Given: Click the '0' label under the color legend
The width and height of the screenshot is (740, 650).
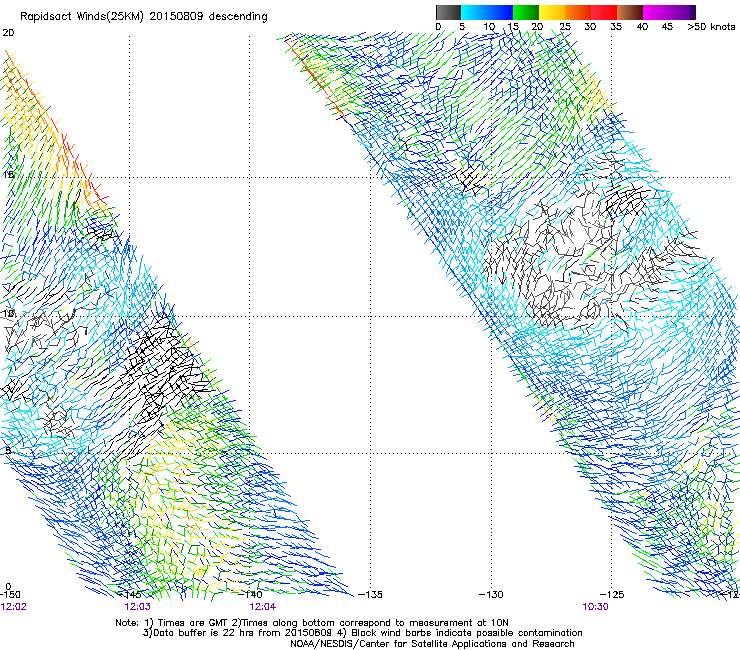Looking at the screenshot, I should click(438, 27).
